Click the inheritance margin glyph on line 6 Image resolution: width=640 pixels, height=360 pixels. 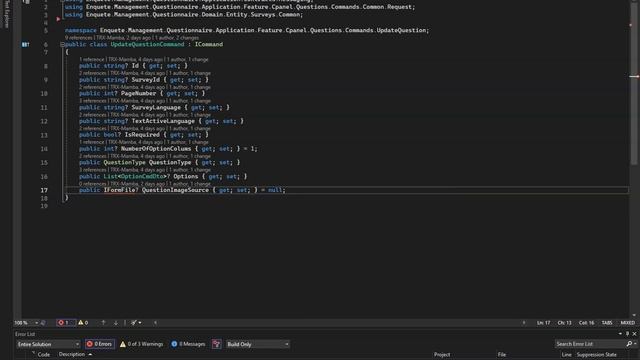click(25, 44)
